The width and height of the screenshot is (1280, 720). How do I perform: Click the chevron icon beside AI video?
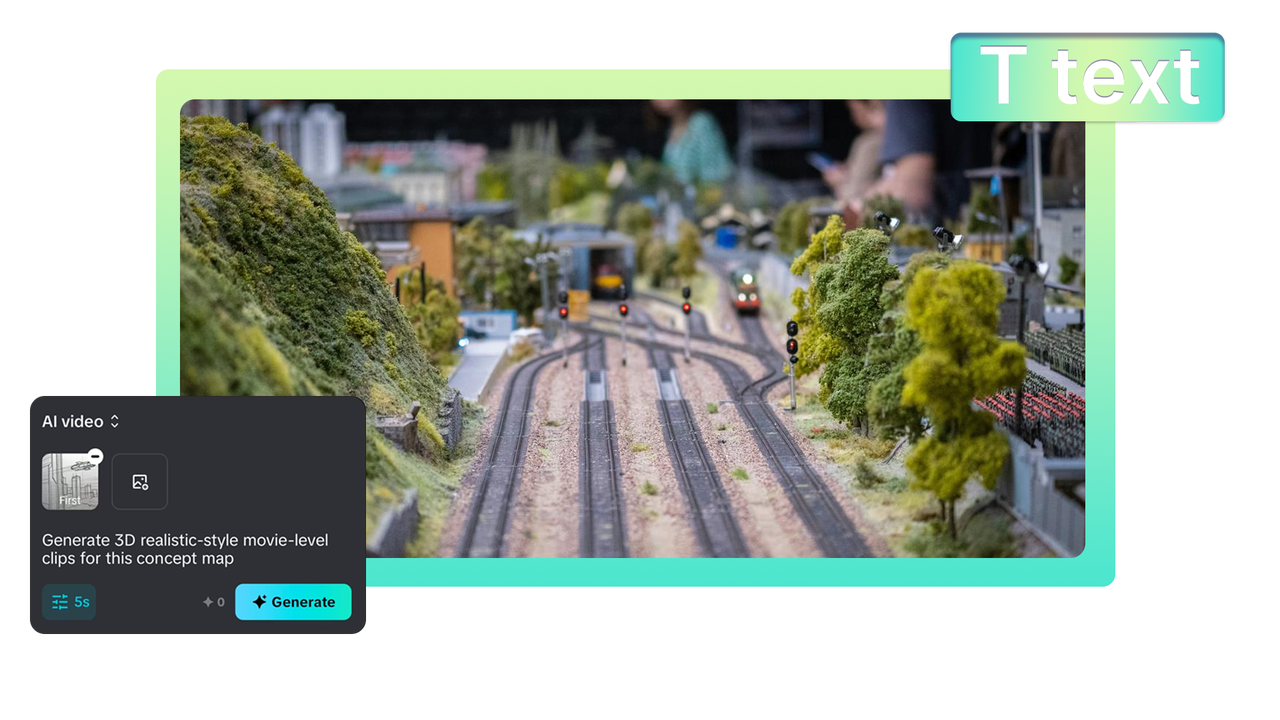[114, 421]
